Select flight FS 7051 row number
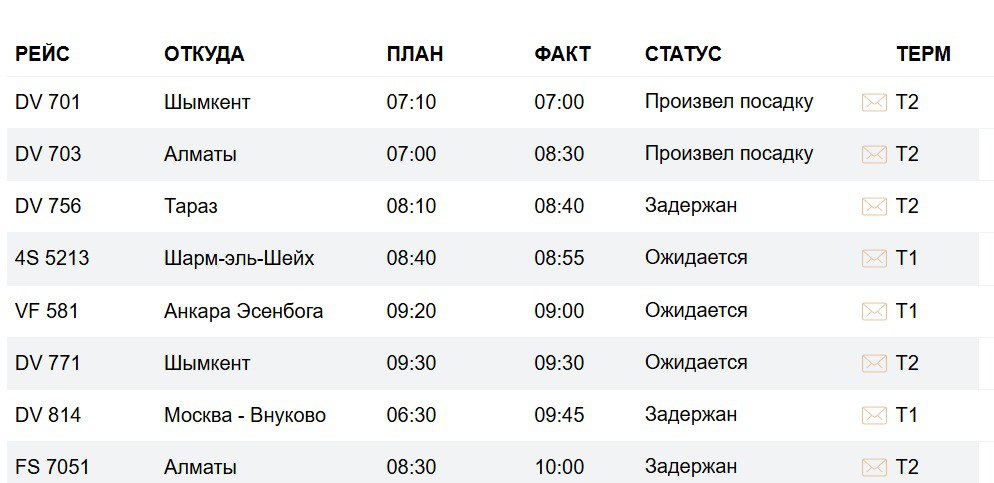Image resolution: width=994 pixels, height=483 pixels. pyautogui.click(x=51, y=467)
